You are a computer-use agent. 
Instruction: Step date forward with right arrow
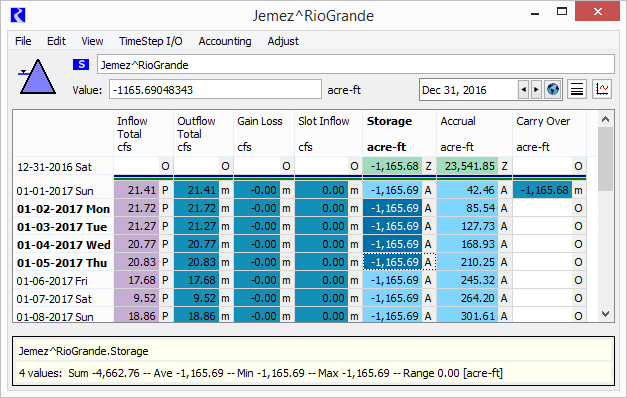tap(536, 90)
